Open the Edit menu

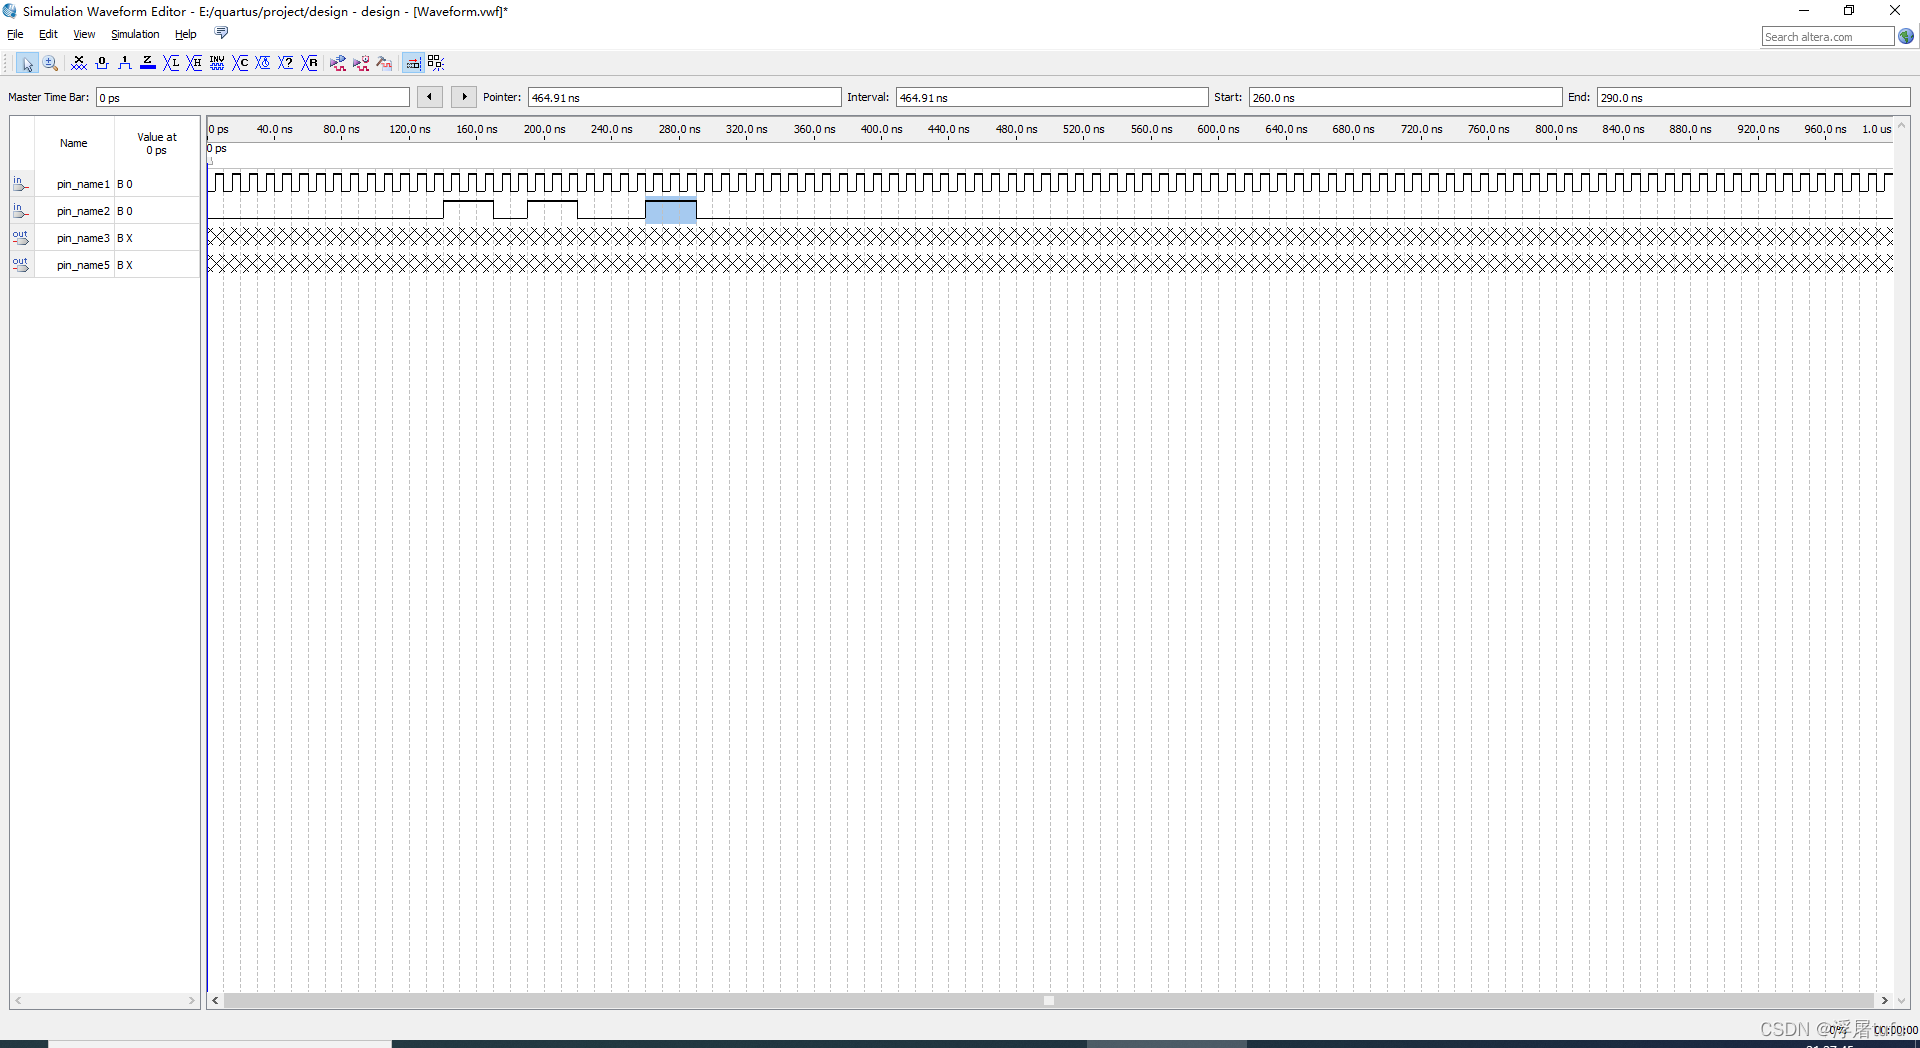(48, 34)
